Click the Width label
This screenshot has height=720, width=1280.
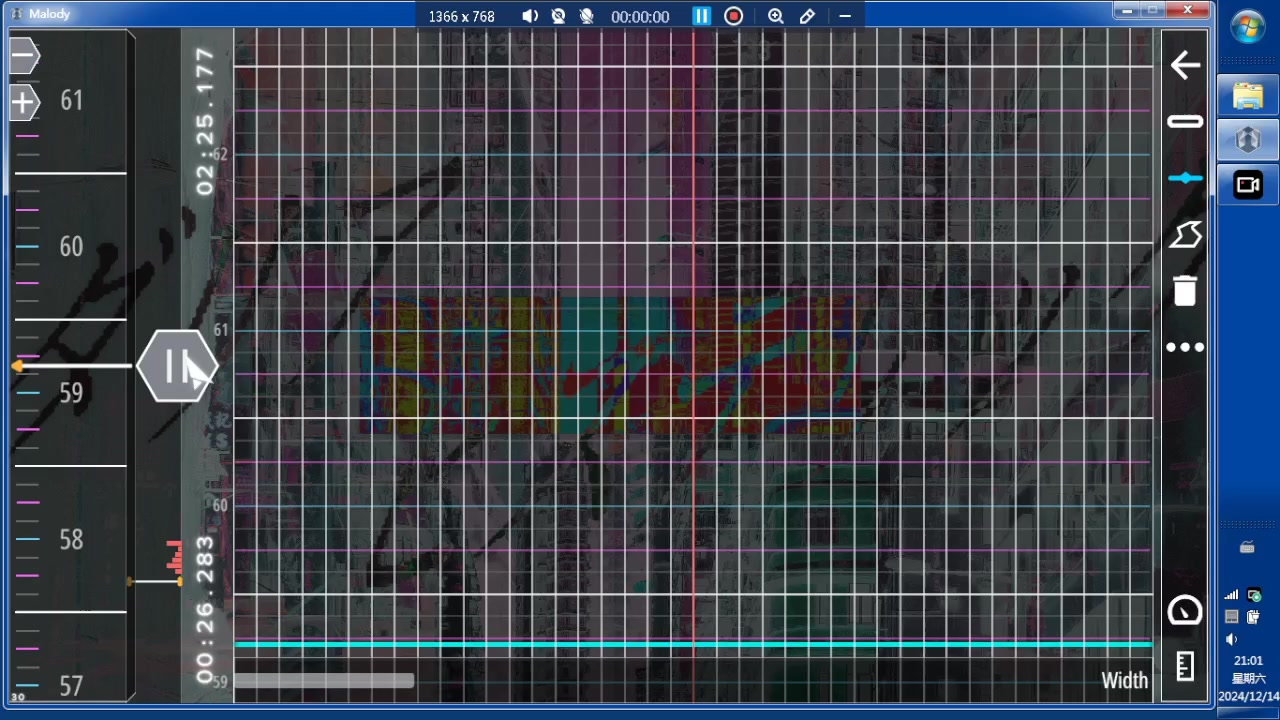[x=1125, y=681]
